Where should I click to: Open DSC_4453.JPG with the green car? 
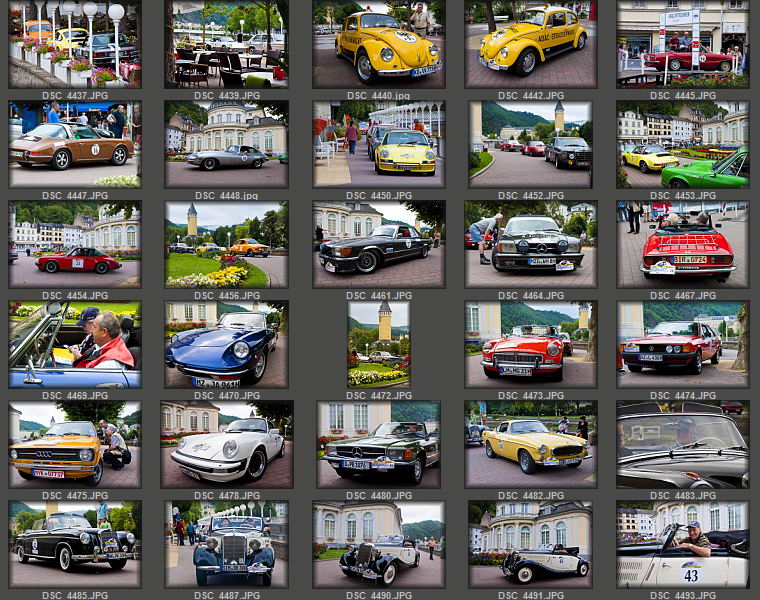pos(682,144)
